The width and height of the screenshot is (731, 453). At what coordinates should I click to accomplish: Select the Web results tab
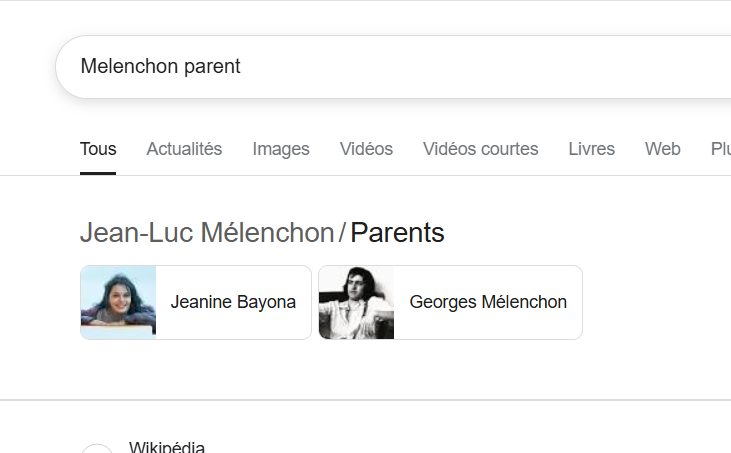[662, 149]
